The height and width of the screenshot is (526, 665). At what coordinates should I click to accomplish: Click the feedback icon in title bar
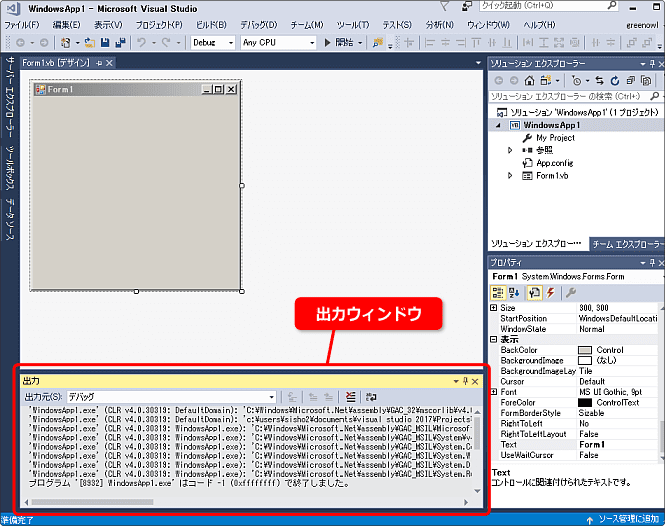[x=467, y=6]
